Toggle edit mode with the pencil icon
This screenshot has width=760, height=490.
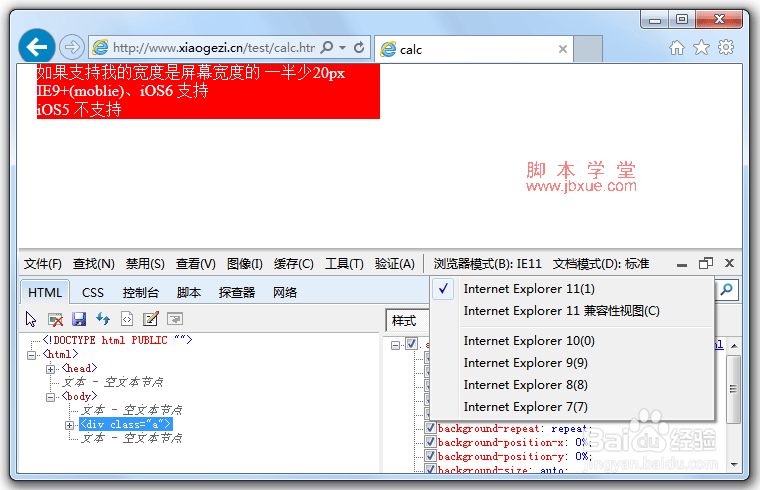151,319
